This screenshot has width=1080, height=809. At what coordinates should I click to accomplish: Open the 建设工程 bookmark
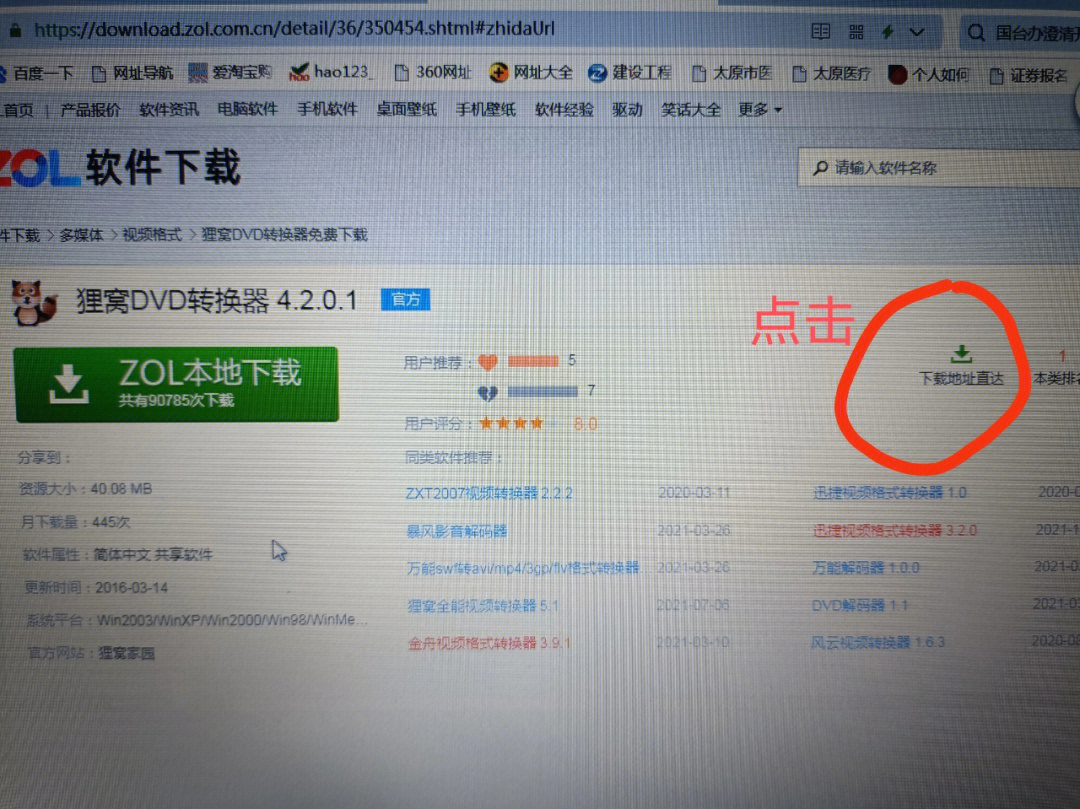(x=630, y=72)
